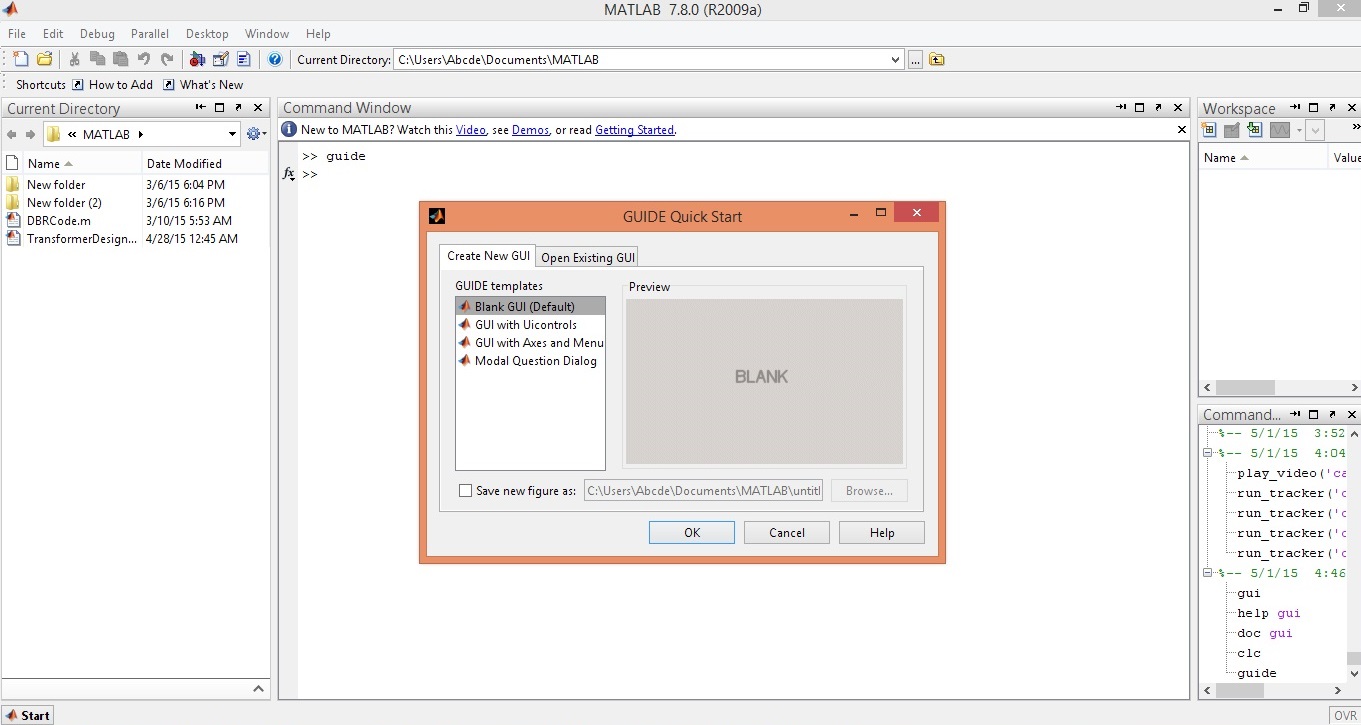Switch to the Open Existing GUI tab

click(587, 257)
